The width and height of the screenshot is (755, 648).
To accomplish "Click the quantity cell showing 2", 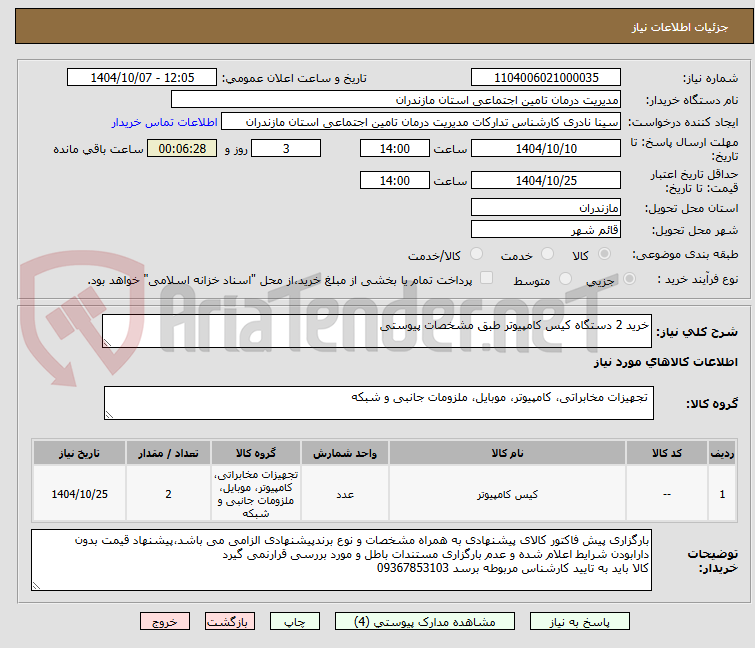I will click(x=168, y=494).
